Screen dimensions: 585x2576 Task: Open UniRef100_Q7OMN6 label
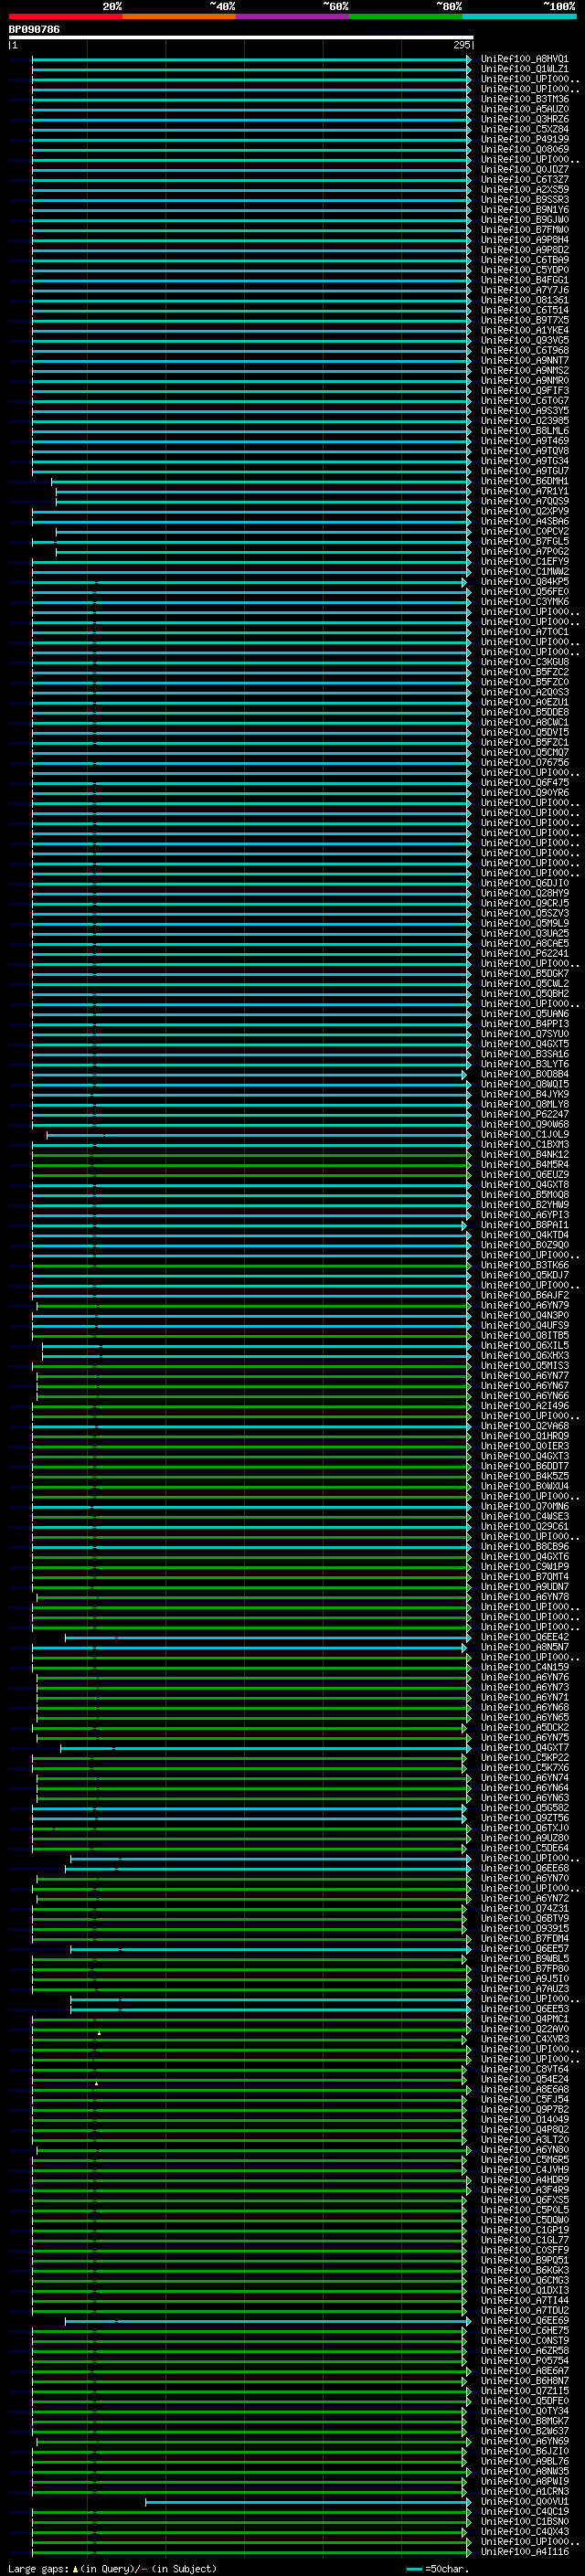(x=525, y=1506)
